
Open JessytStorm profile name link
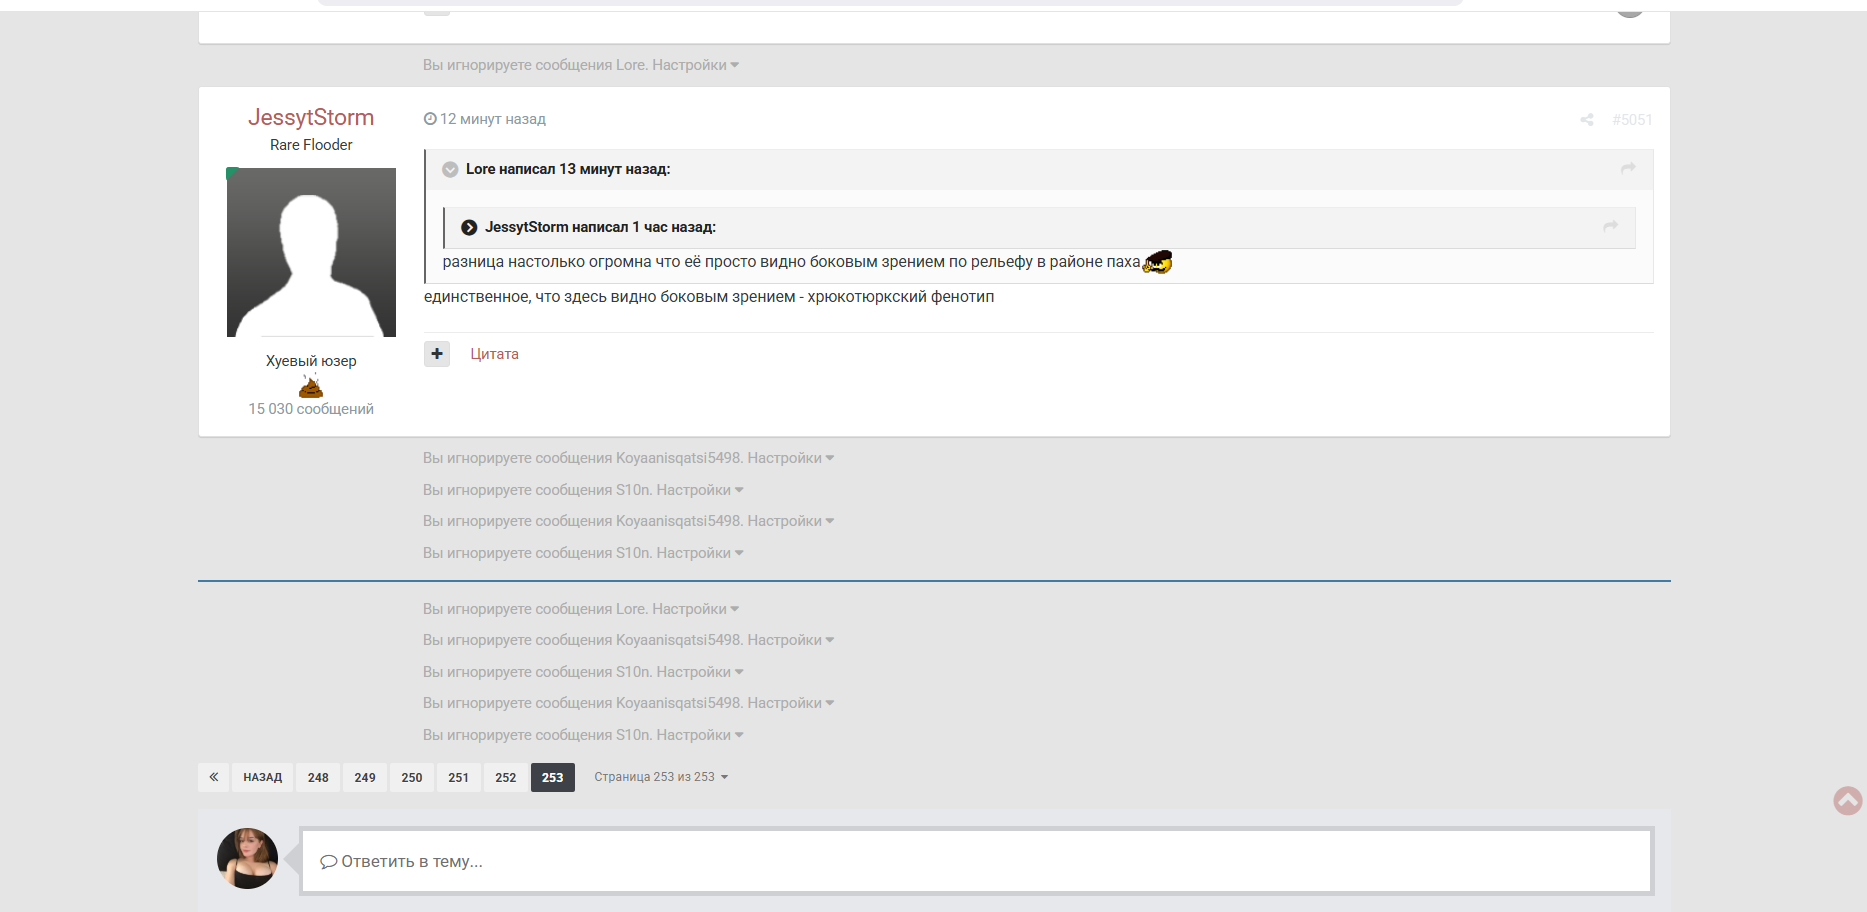(x=311, y=118)
